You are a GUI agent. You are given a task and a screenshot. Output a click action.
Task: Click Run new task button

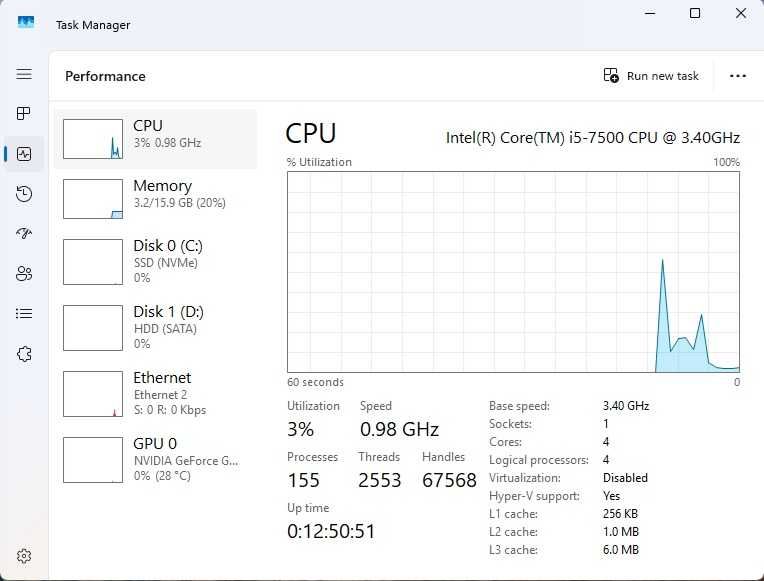[x=651, y=76]
